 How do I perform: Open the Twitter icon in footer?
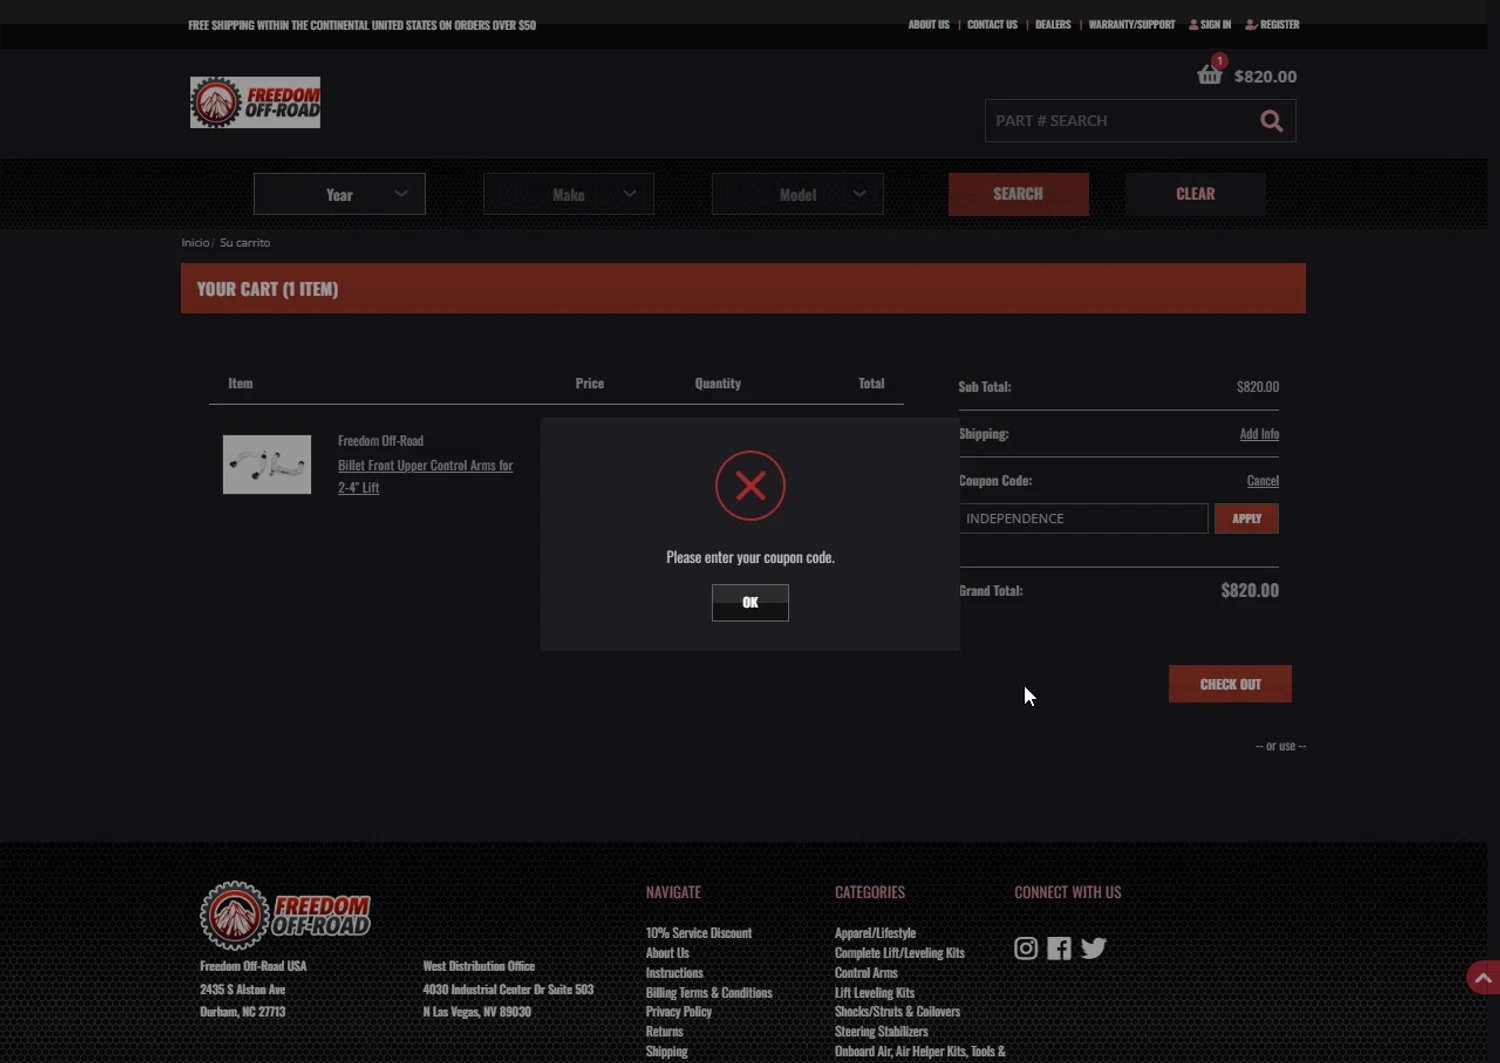(x=1093, y=948)
